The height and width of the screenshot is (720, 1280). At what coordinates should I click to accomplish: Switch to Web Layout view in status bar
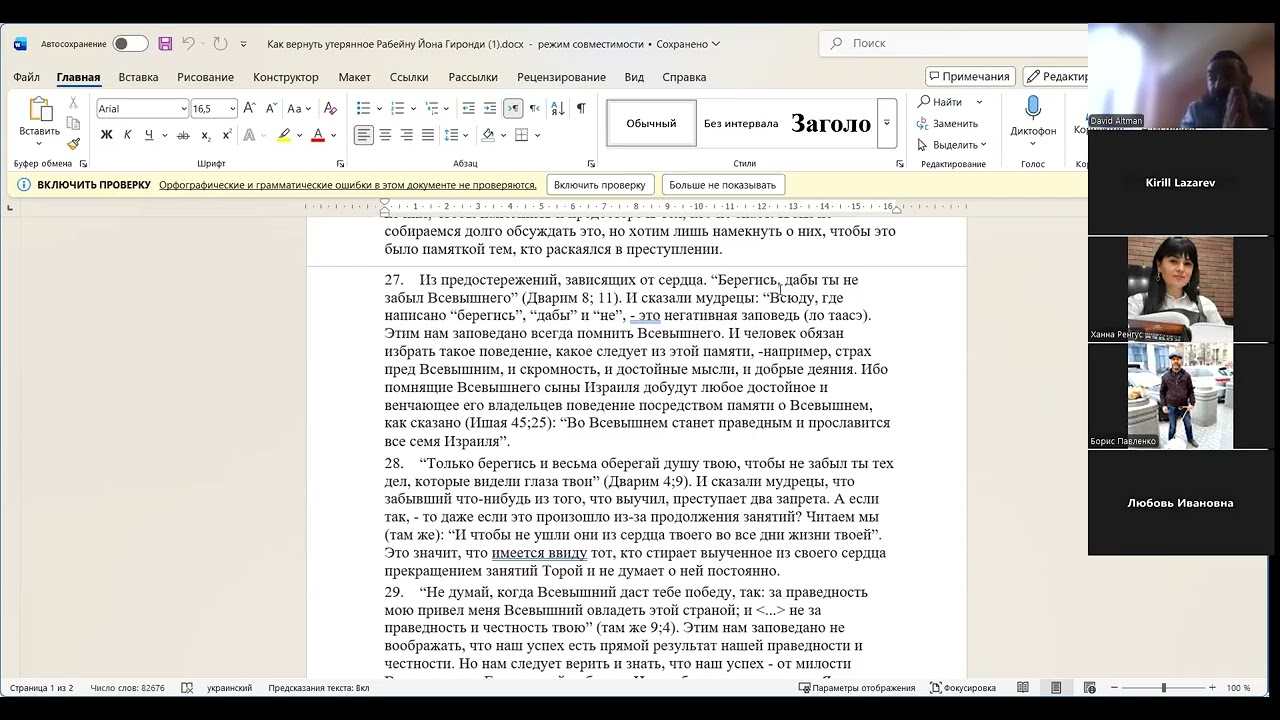[1090, 688]
